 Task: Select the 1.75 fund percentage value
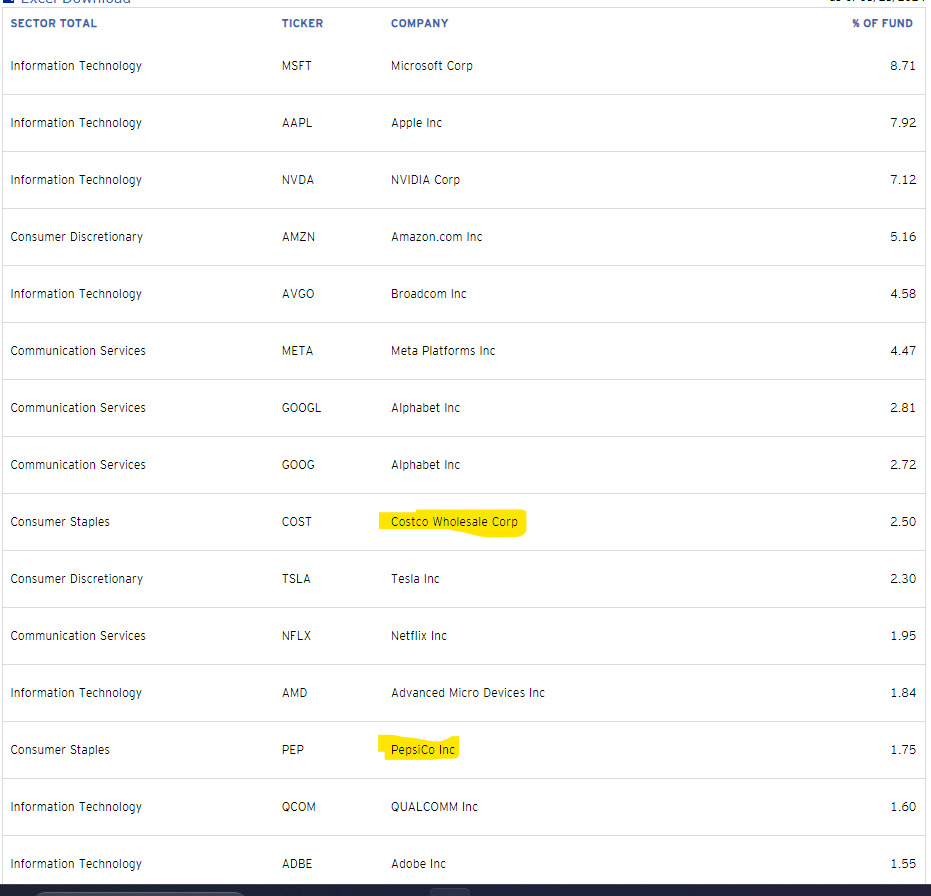pyautogui.click(x=902, y=750)
